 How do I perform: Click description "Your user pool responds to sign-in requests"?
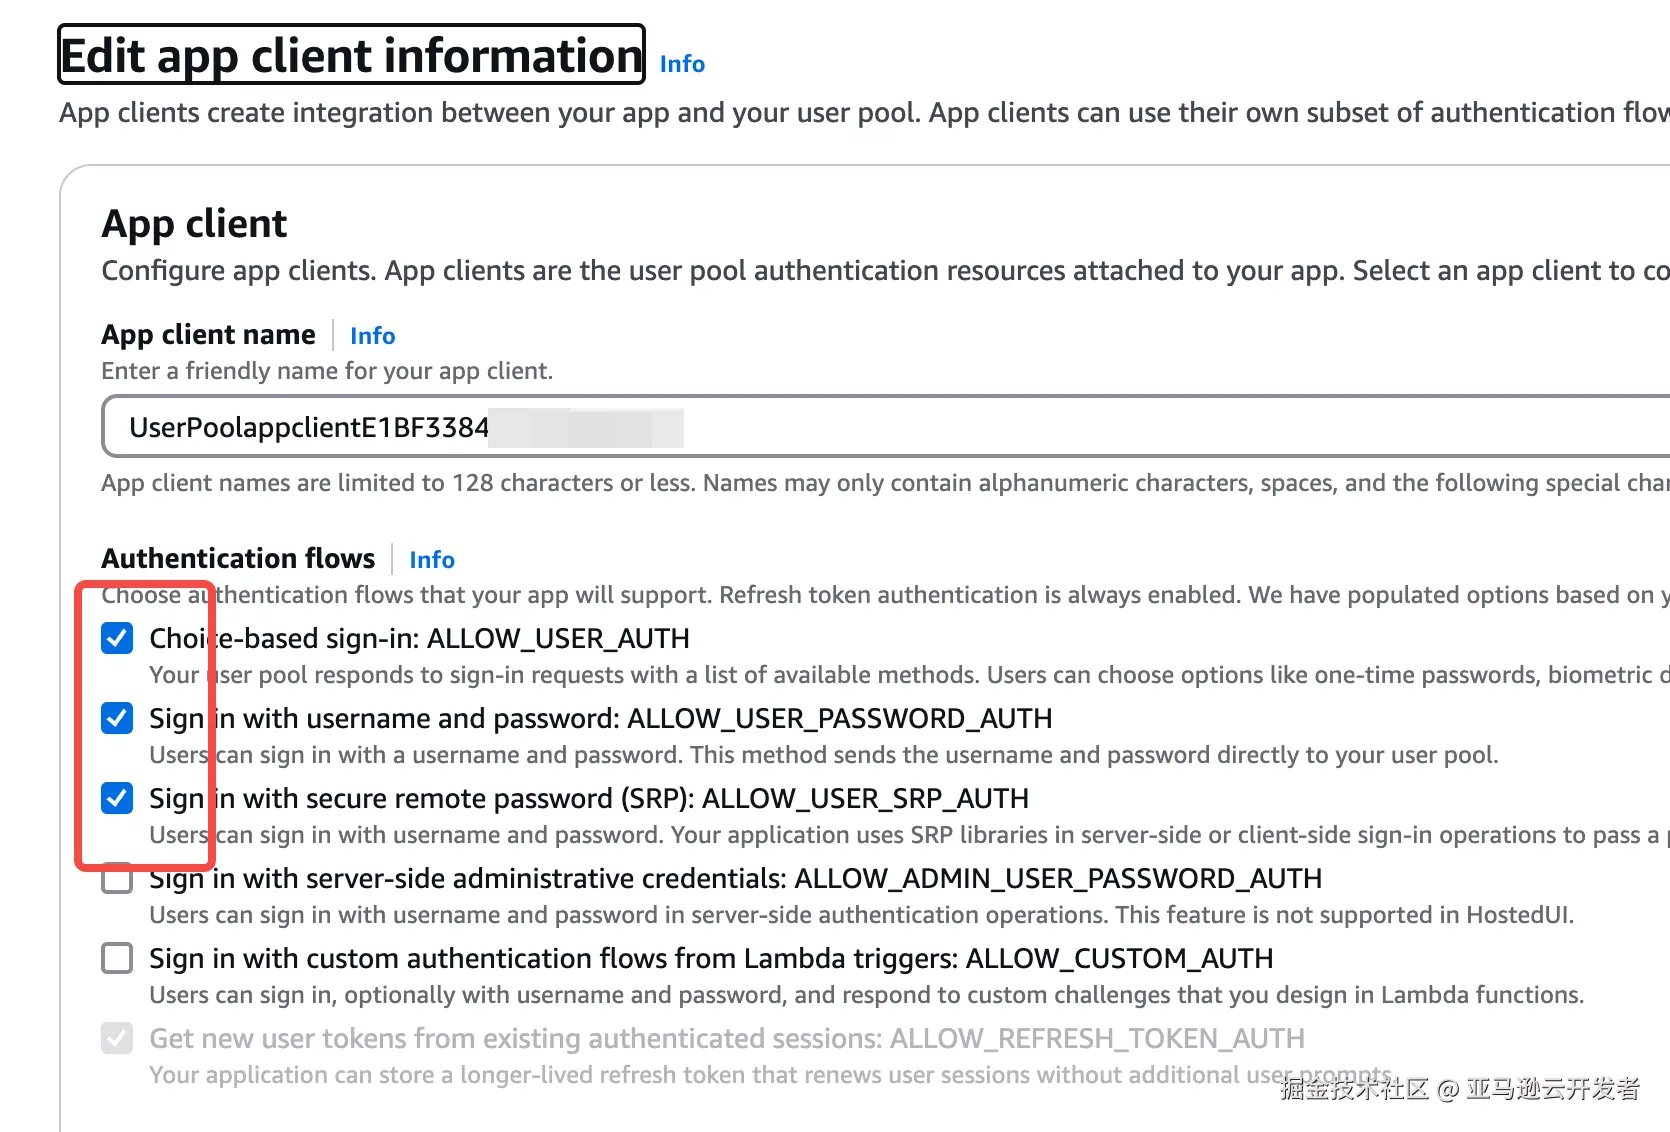pos(909,675)
